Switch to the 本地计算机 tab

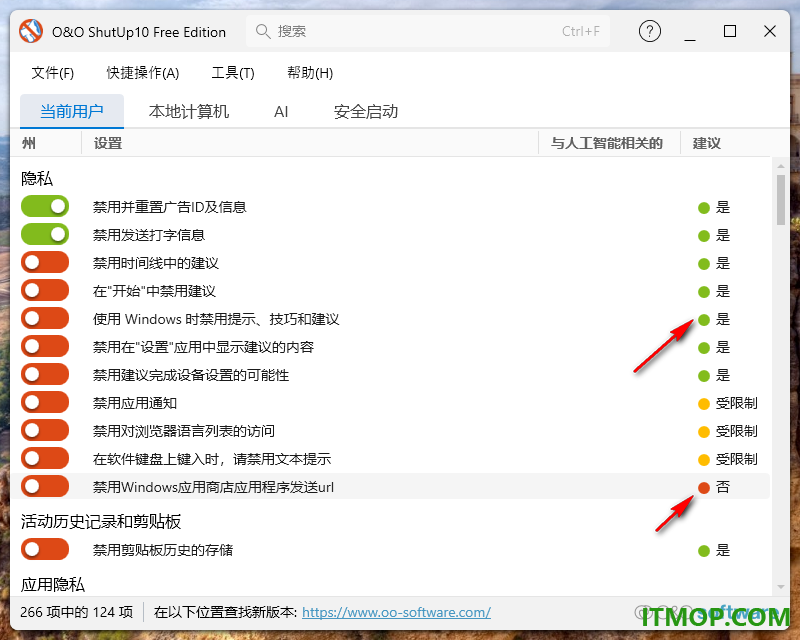189,111
